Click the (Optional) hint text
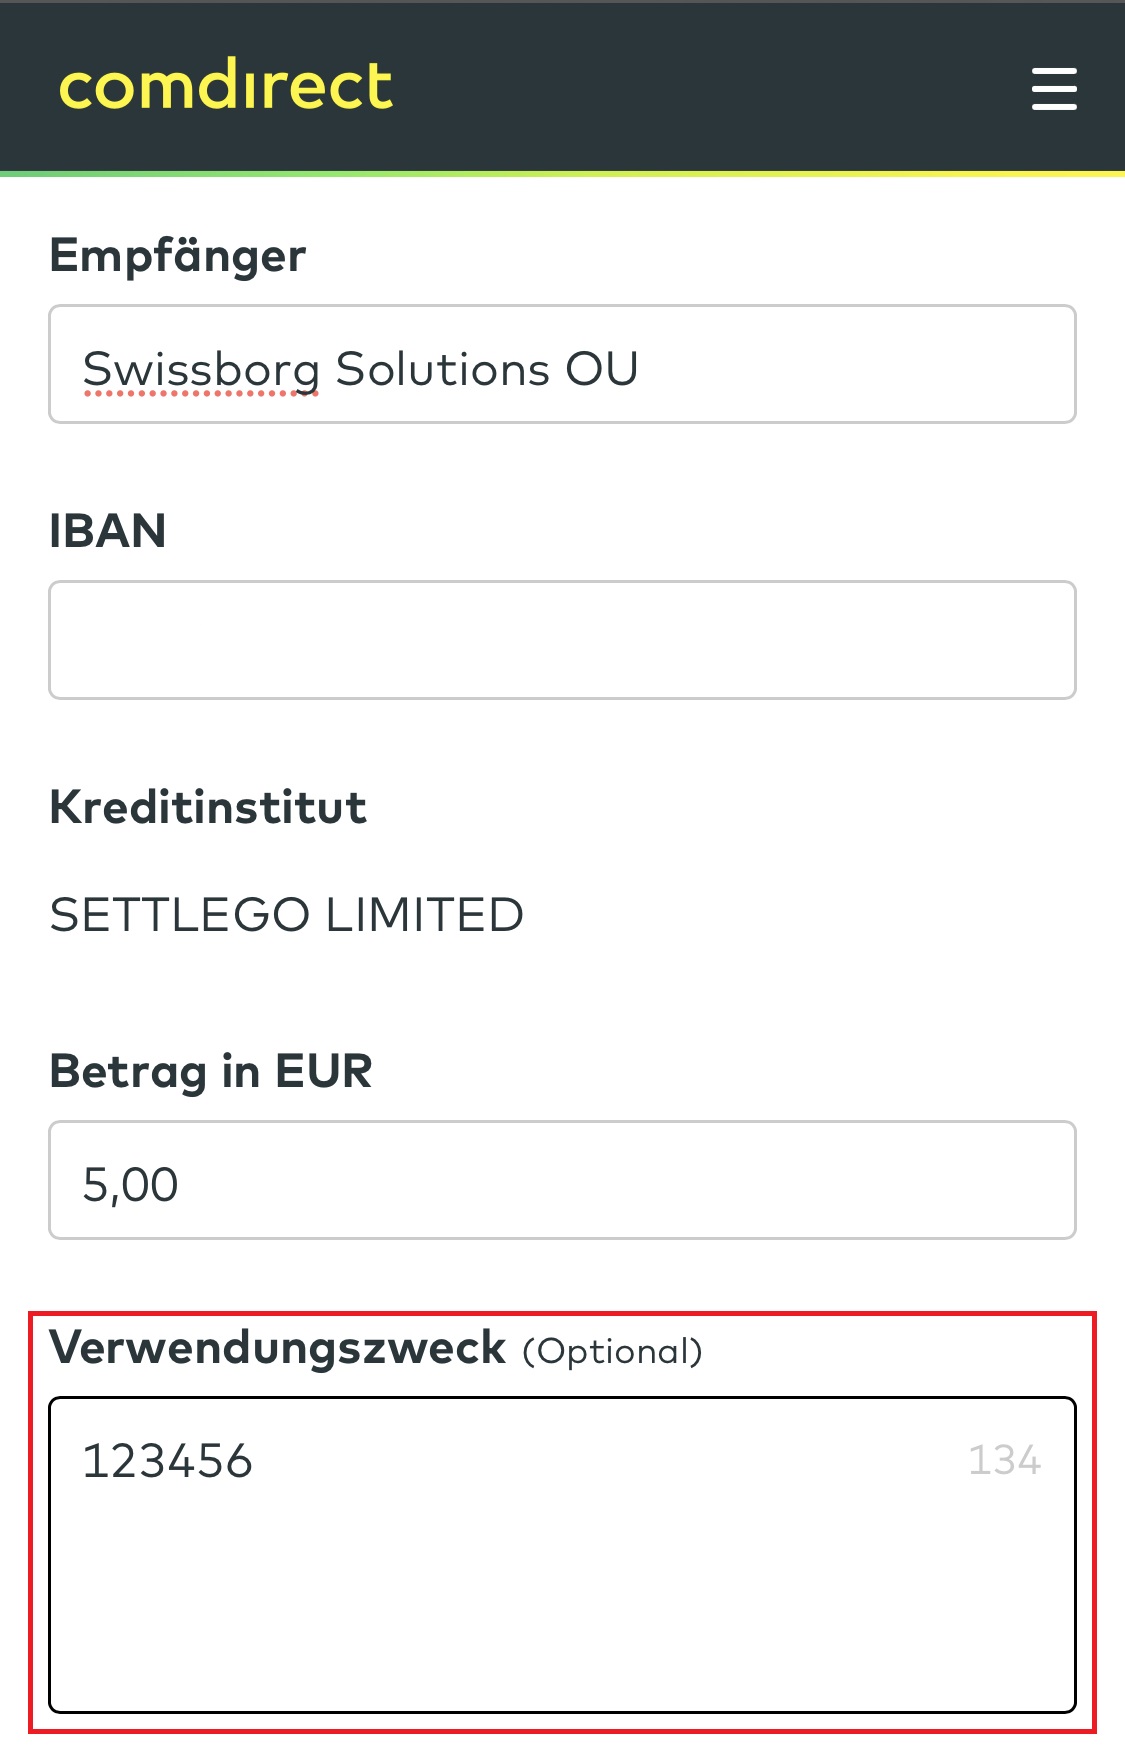Viewport: 1125px width, 1763px height. click(611, 1350)
